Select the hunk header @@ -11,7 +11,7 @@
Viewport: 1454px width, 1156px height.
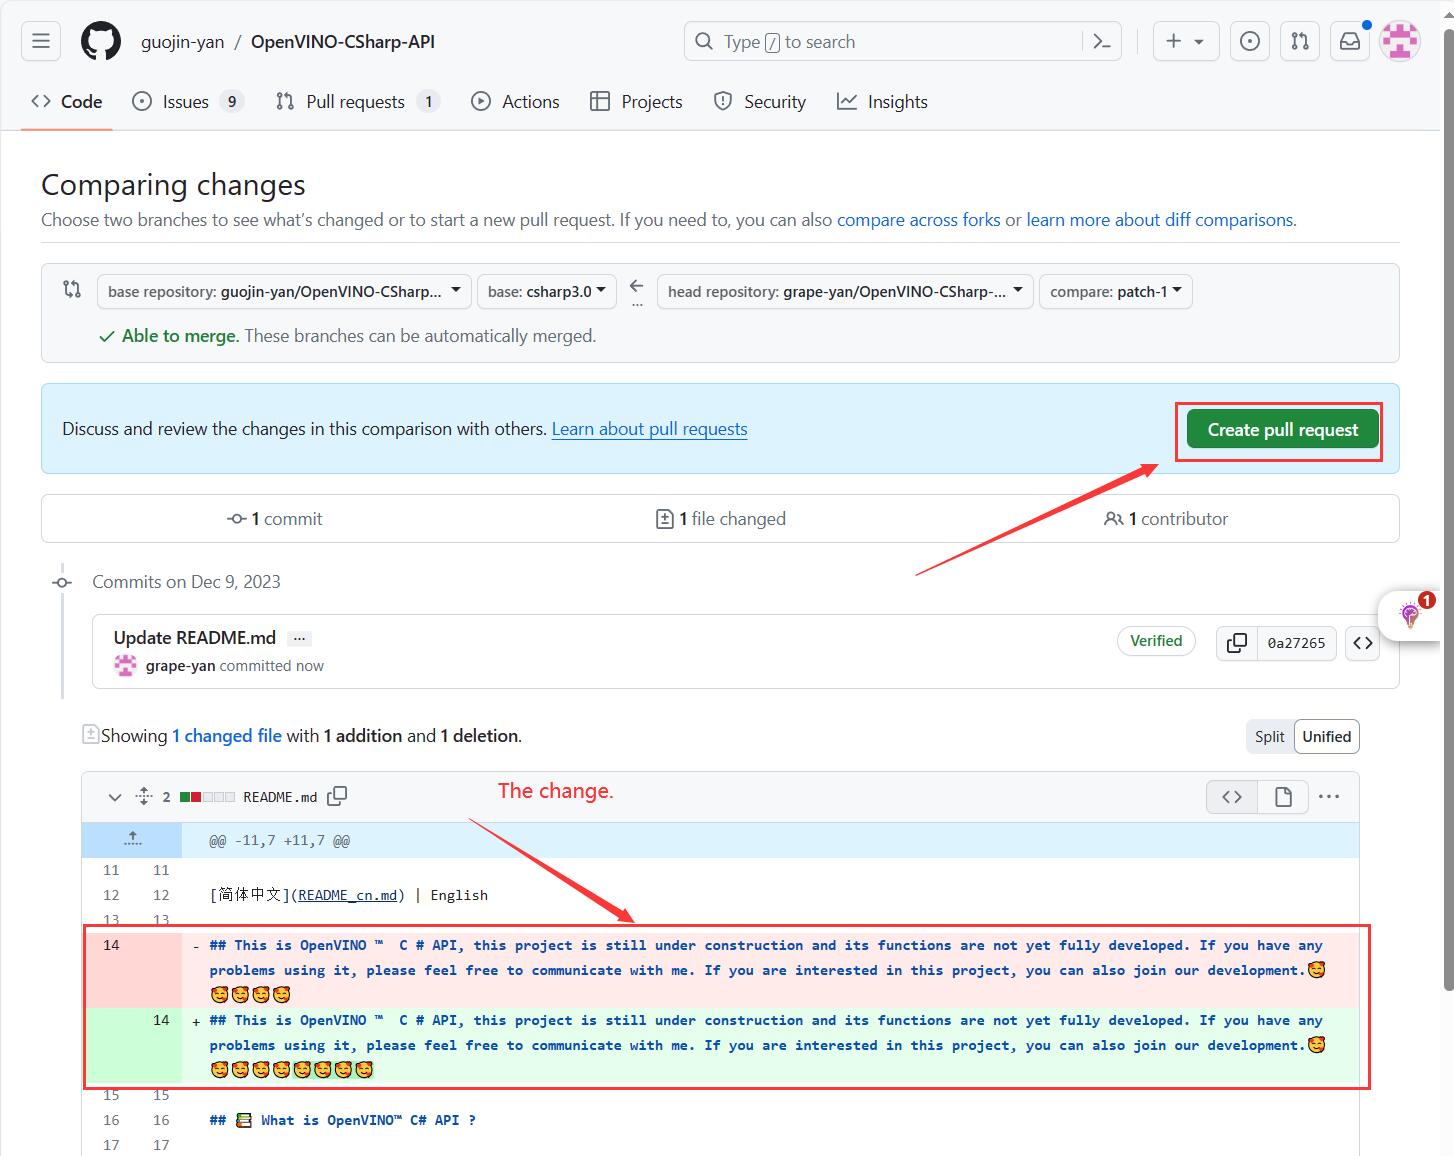tap(279, 841)
